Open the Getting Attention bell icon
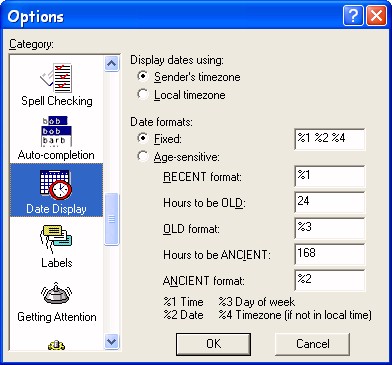Screen dimensions: 392x365 (x=56, y=294)
